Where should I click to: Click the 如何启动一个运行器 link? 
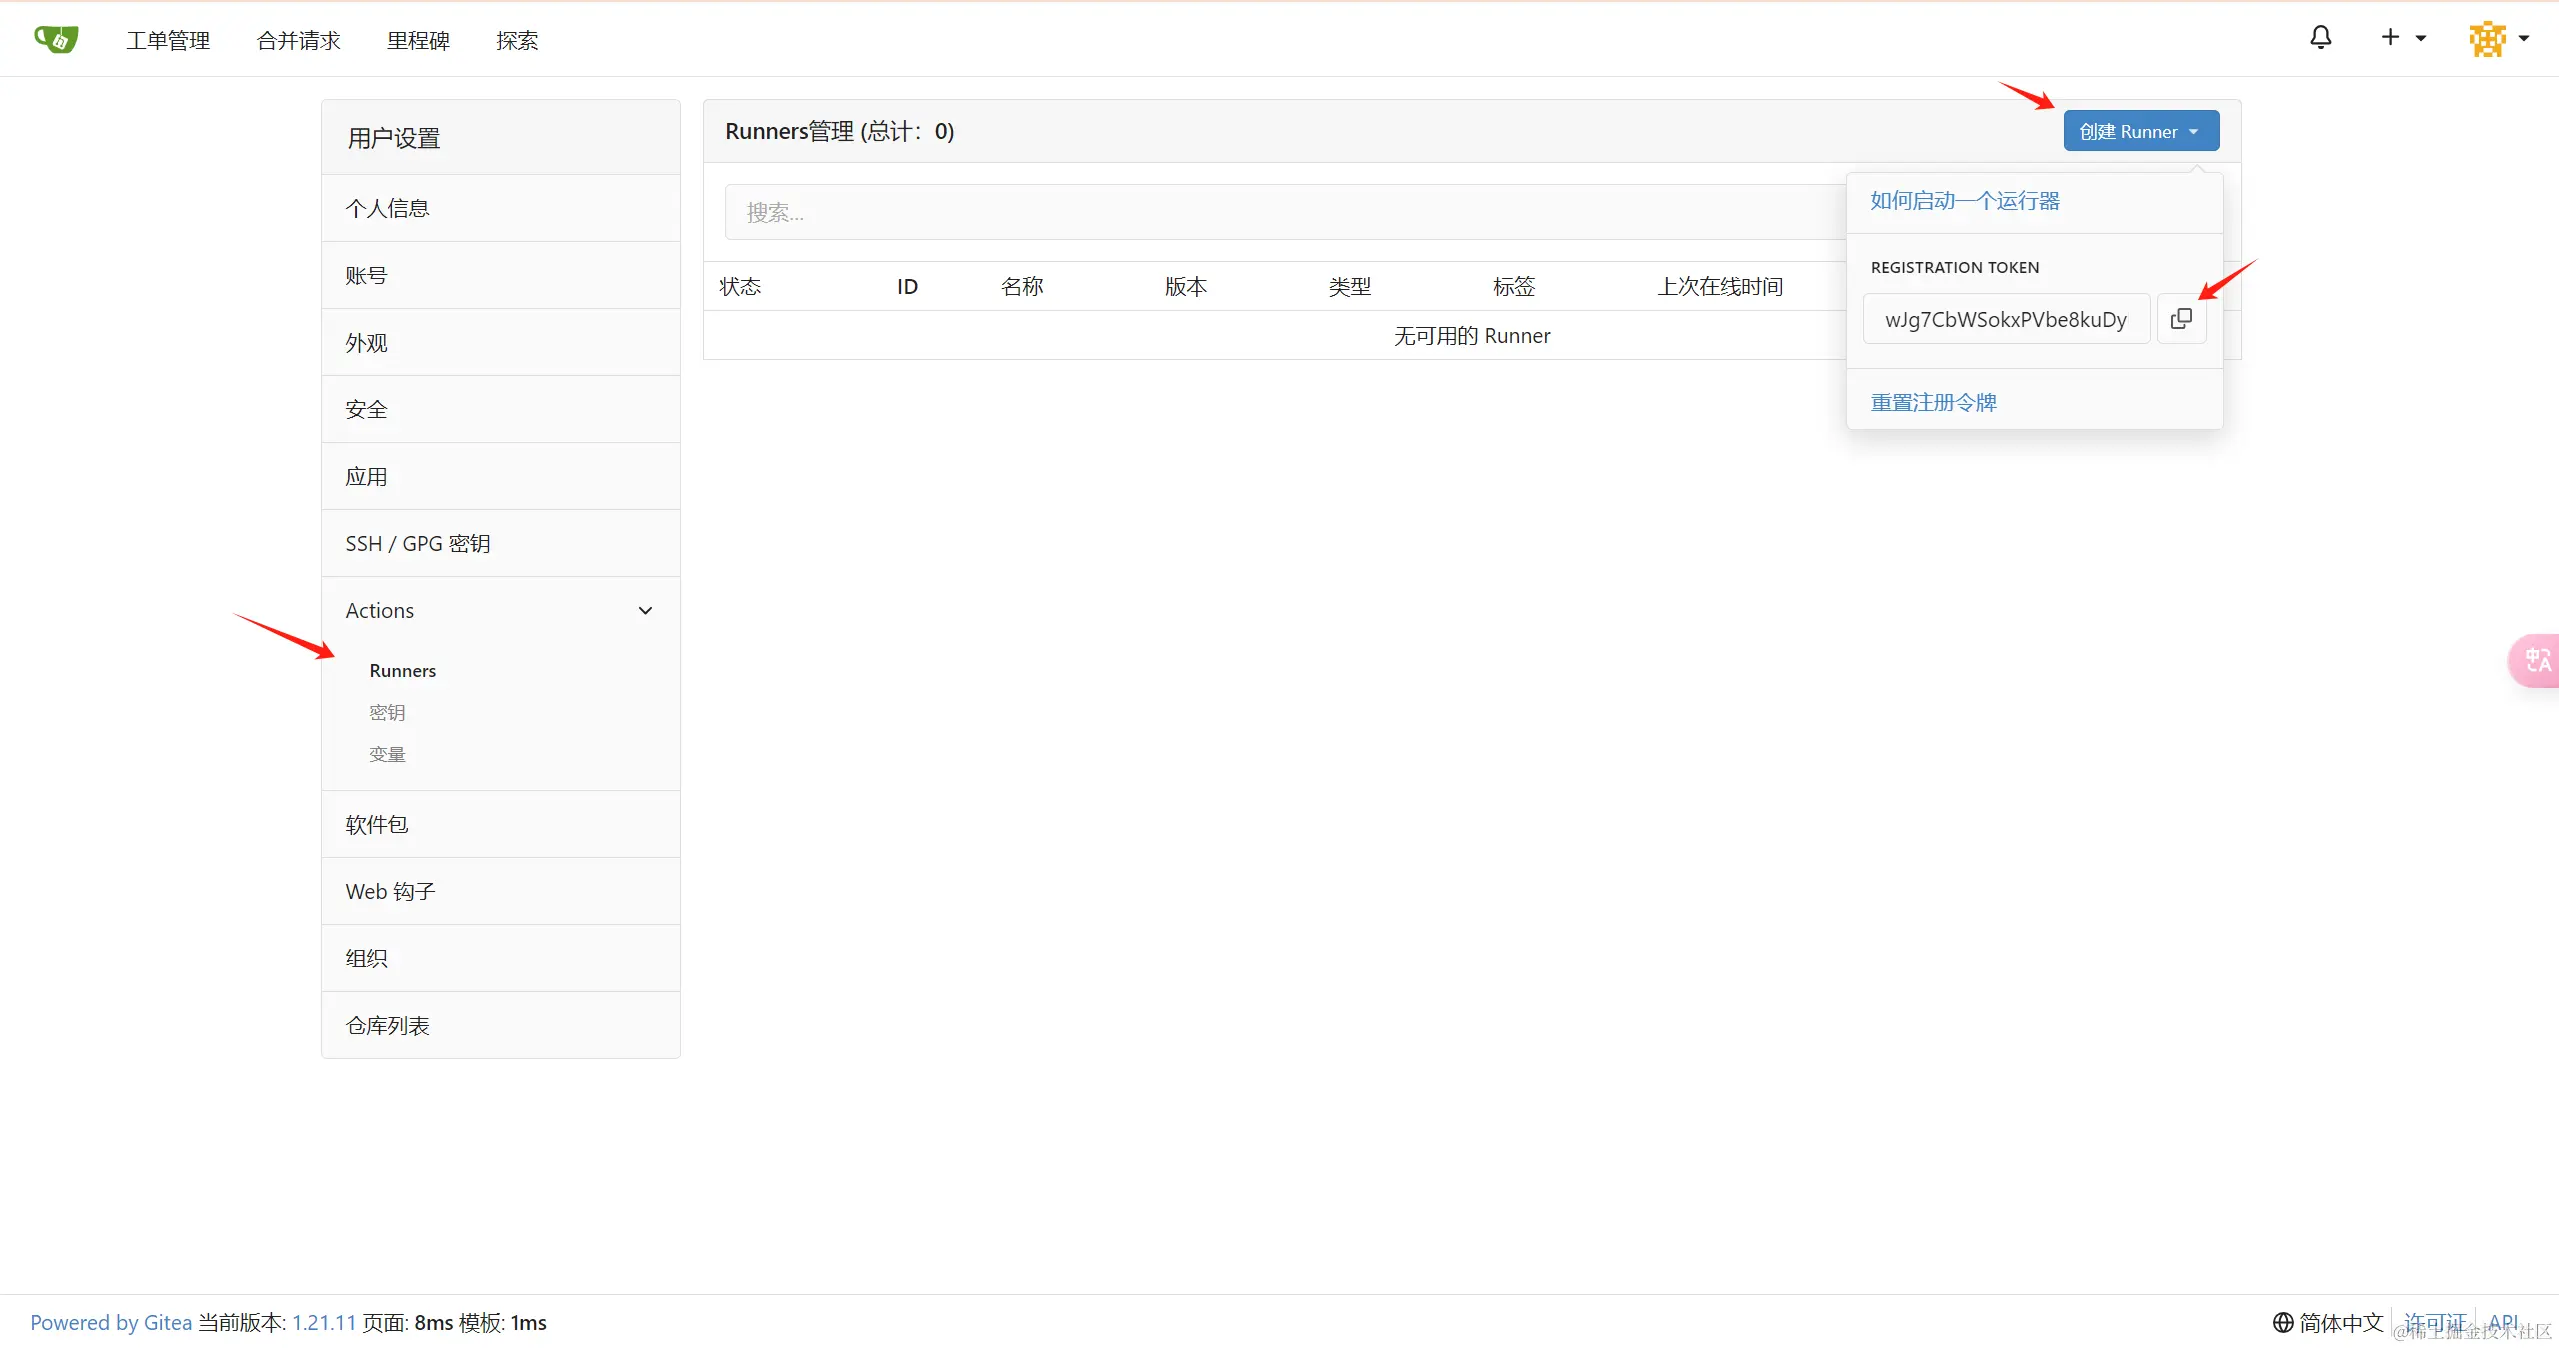(1964, 201)
